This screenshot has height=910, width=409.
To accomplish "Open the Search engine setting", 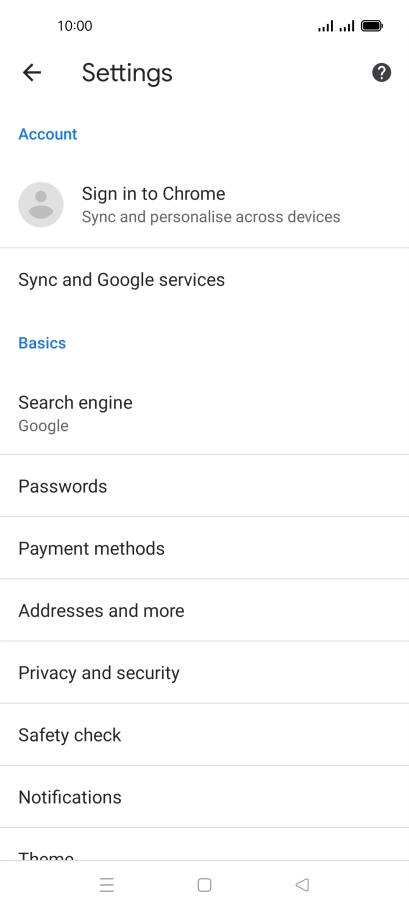I will [204, 413].
